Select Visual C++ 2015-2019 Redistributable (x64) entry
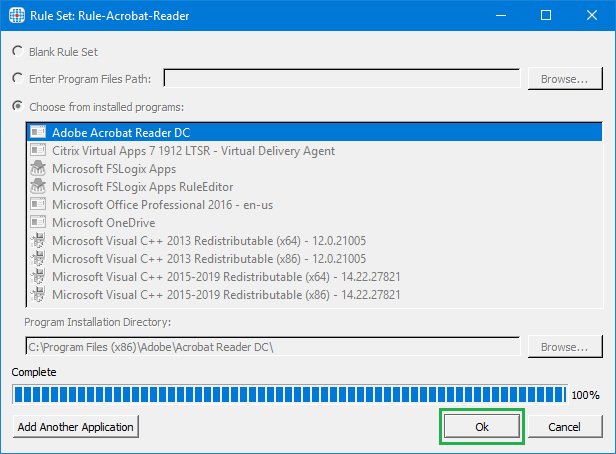Screen dimensions: 616x454 click(315, 277)
